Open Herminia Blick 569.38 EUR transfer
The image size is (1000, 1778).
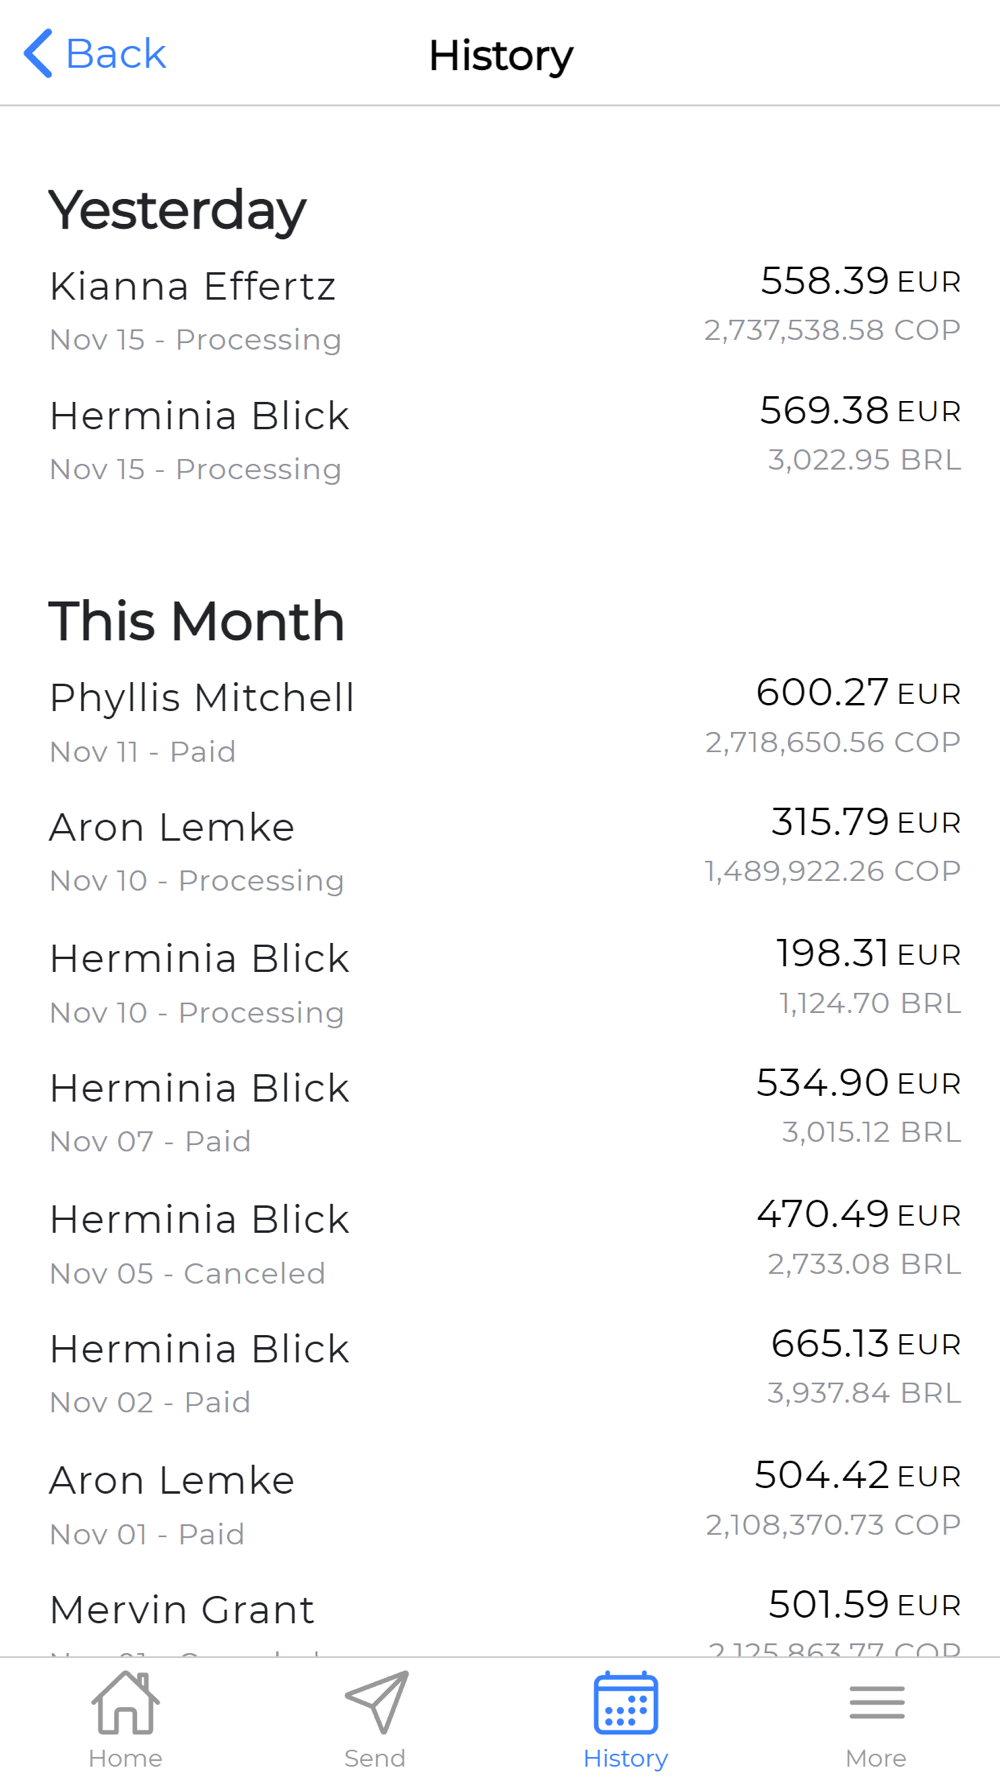(500, 440)
